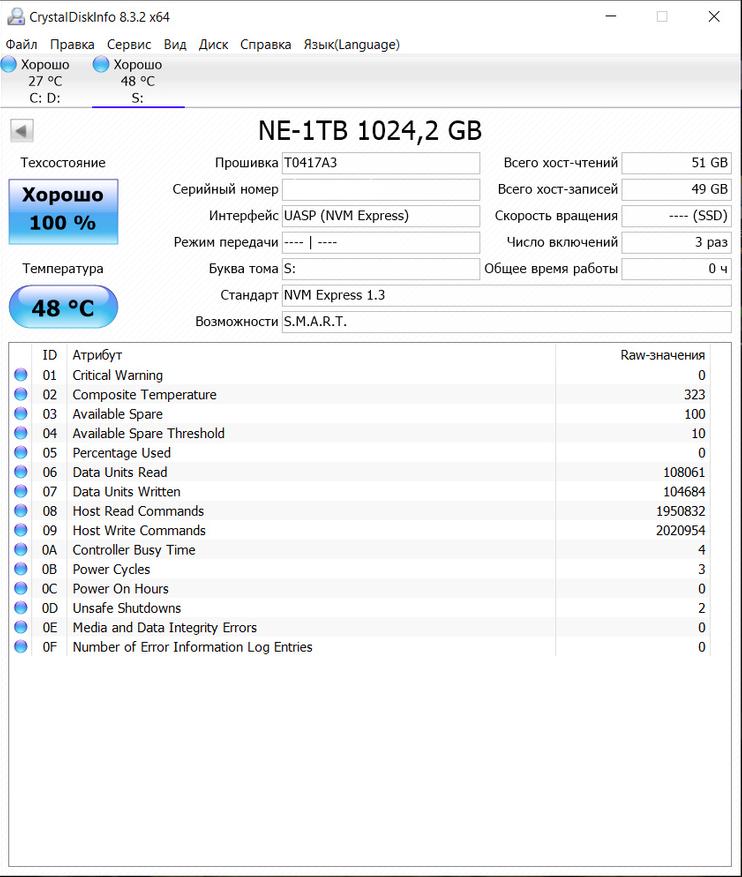Image resolution: width=742 pixels, height=877 pixels.
Task: Click the CrystalDiskInfo app icon in title bar
Action: click(x=16, y=17)
